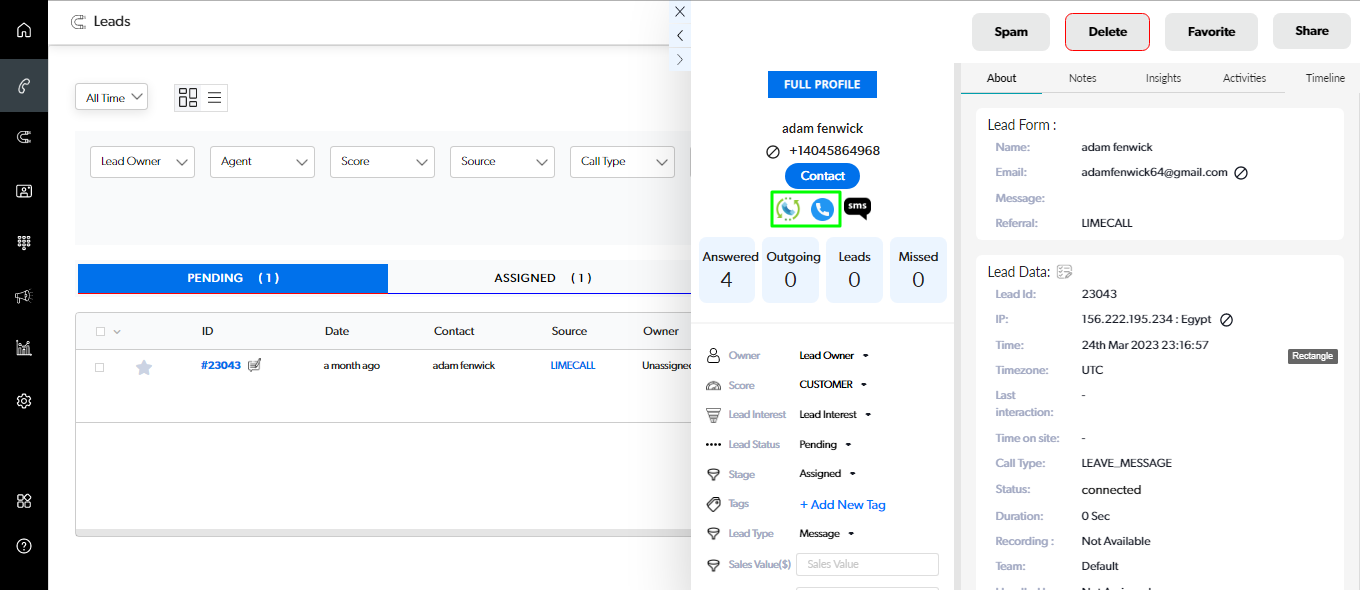The image size is (1360, 590).
Task: Open the Pending lead status dropdown
Action: click(825, 445)
